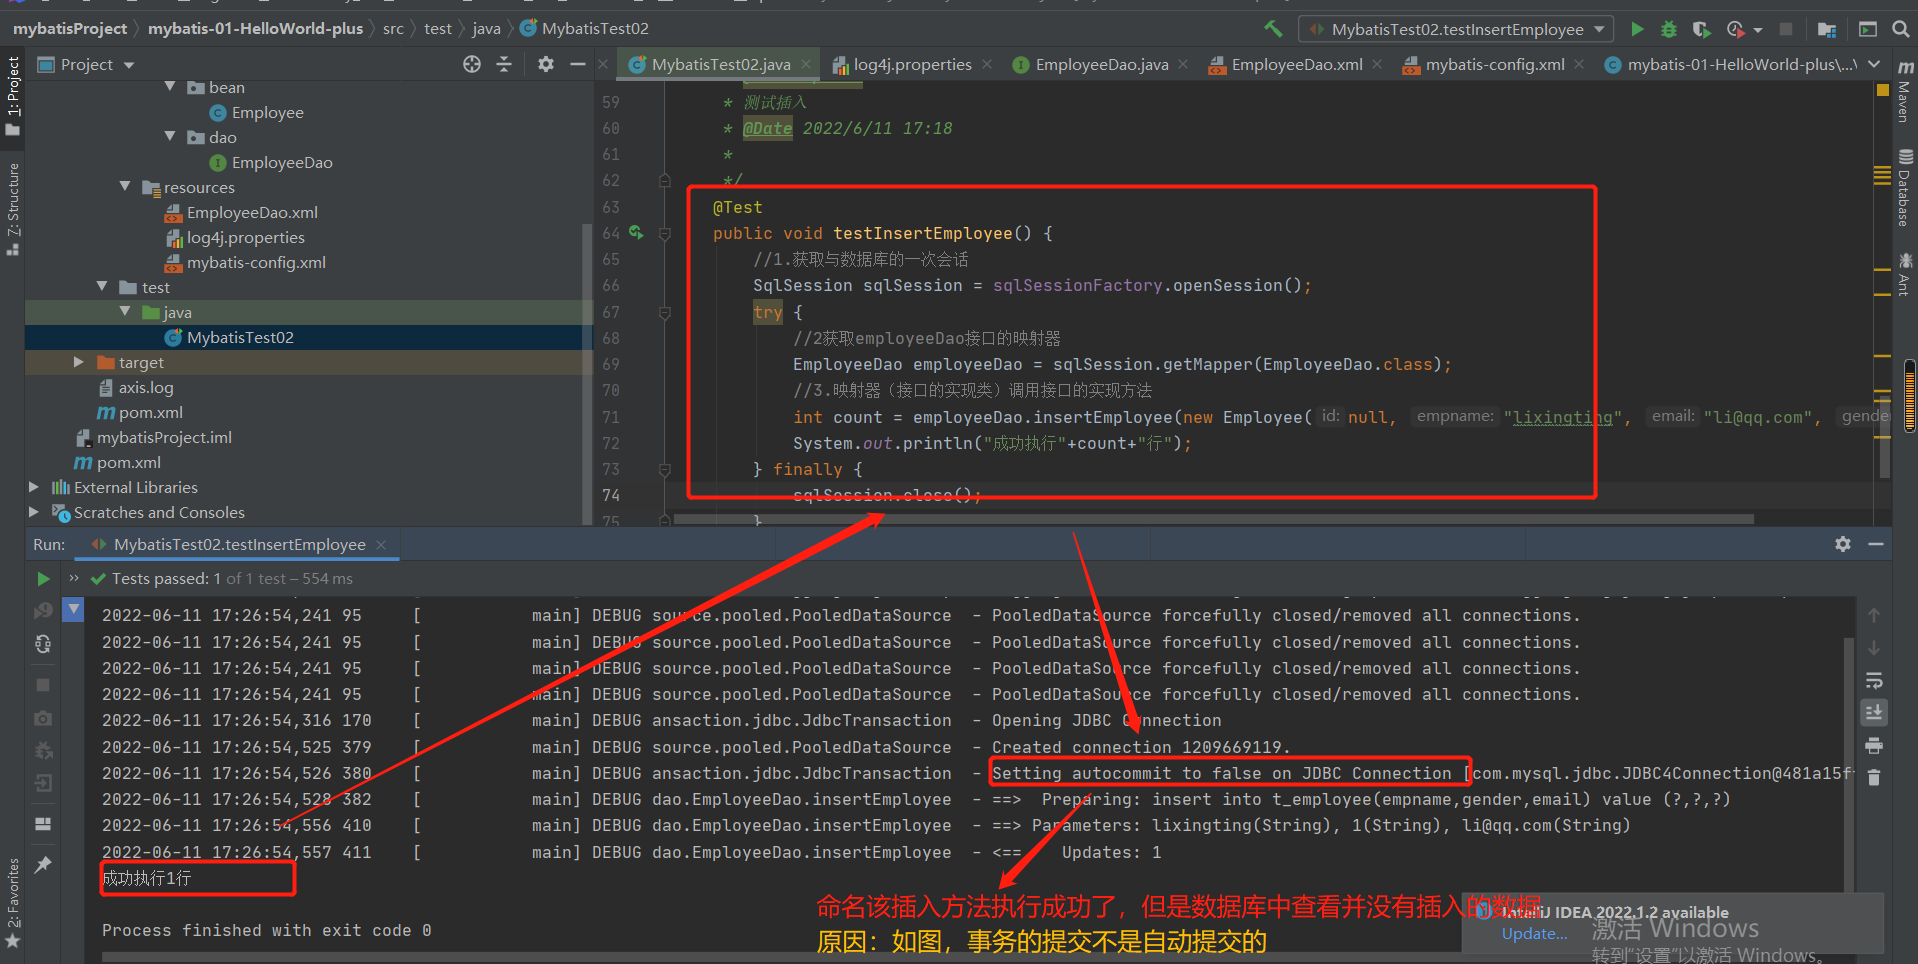Run with Coverage using the shield icon
1918x964 pixels.
(1701, 29)
